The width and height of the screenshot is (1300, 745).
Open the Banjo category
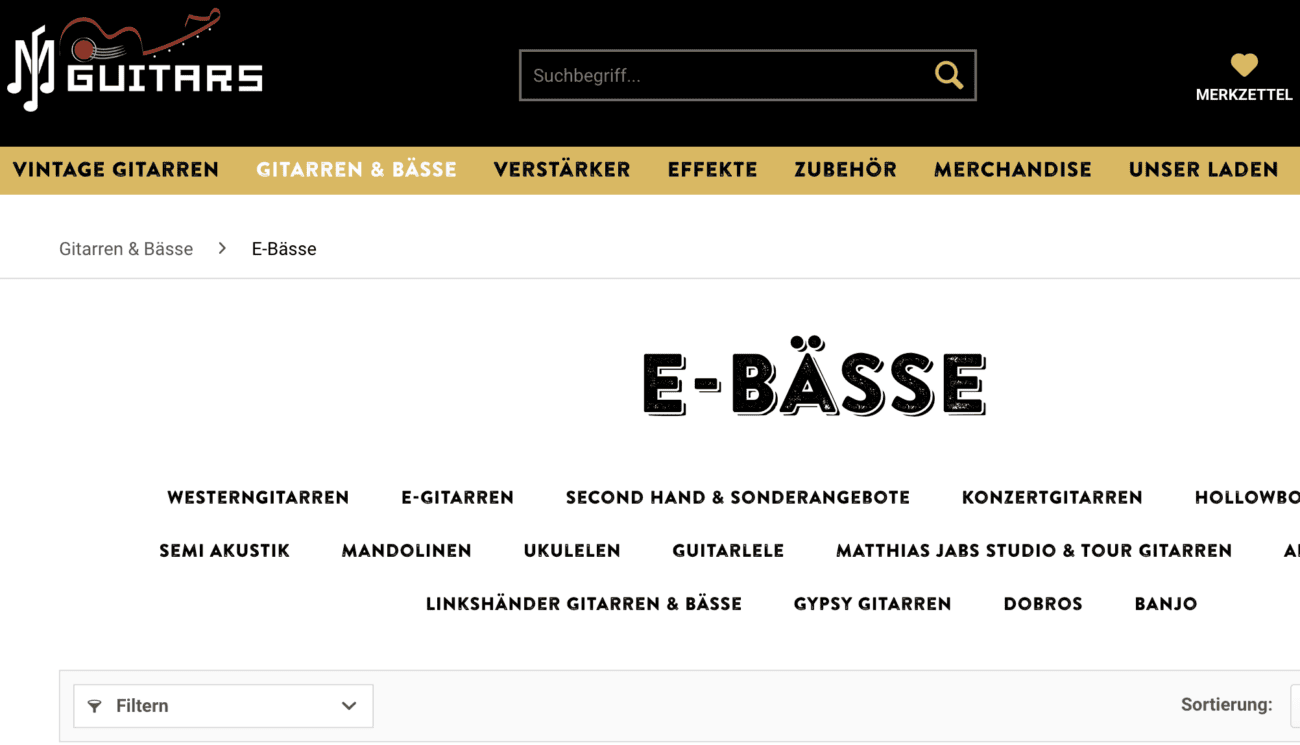point(1166,604)
